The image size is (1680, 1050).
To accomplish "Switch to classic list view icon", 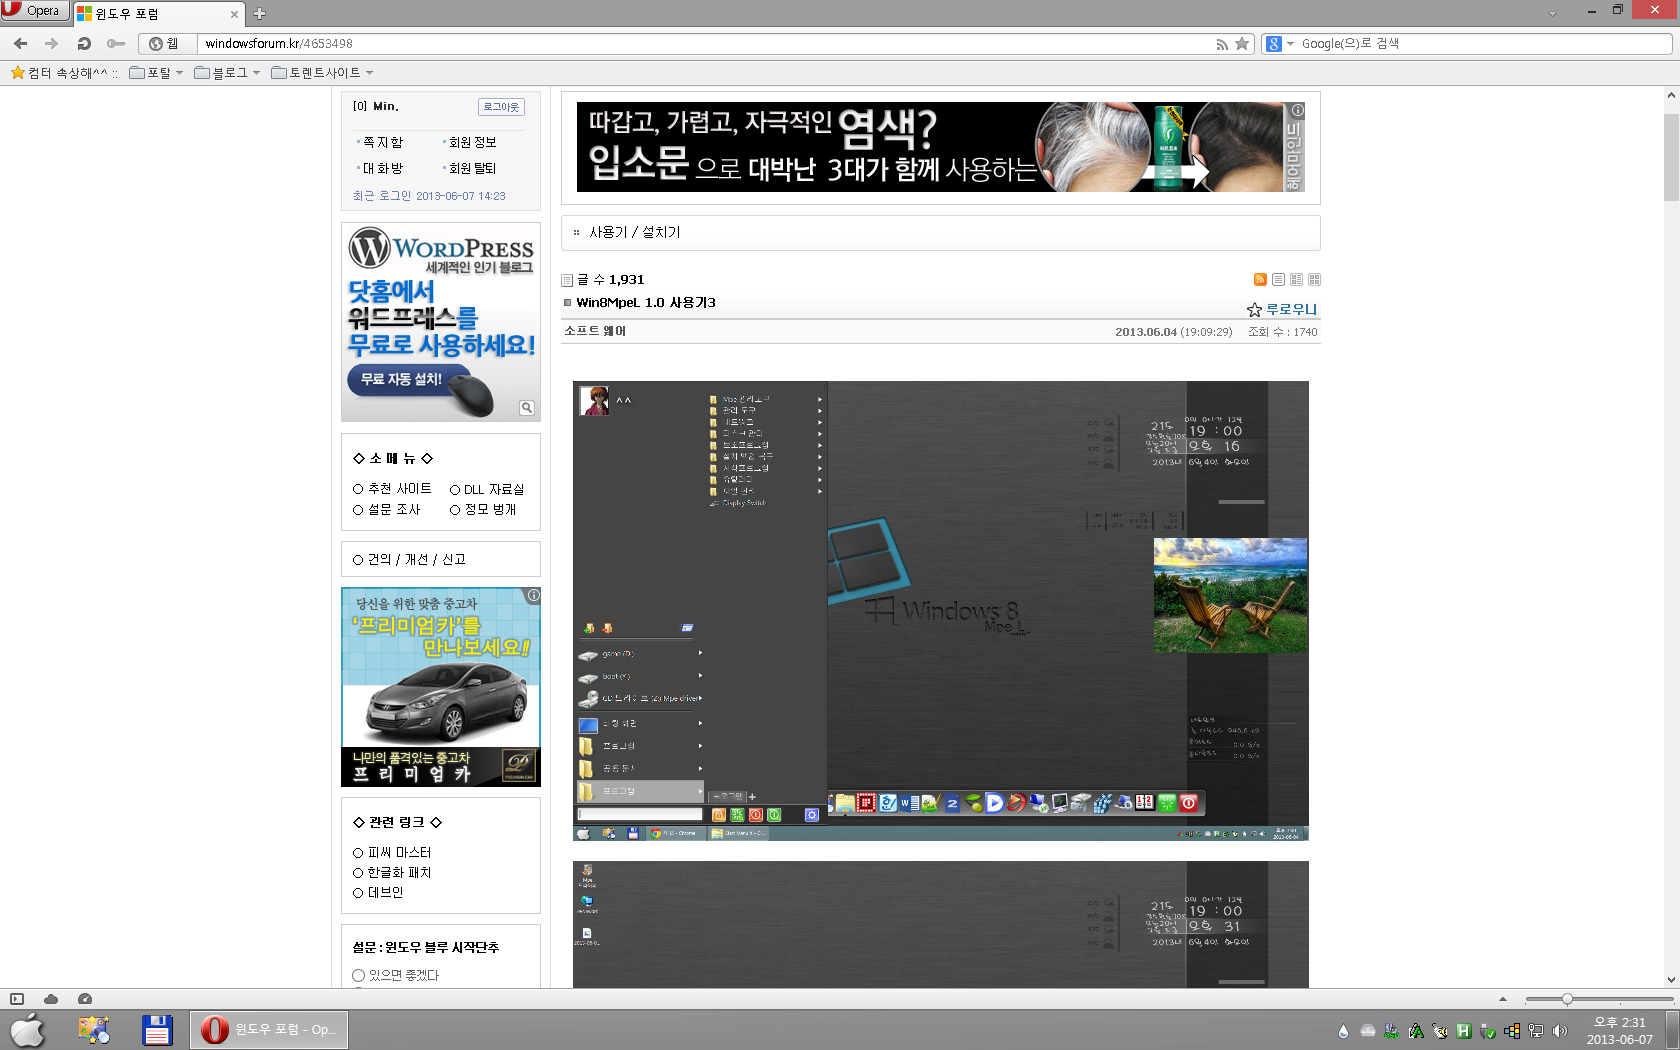I will (x=1278, y=280).
